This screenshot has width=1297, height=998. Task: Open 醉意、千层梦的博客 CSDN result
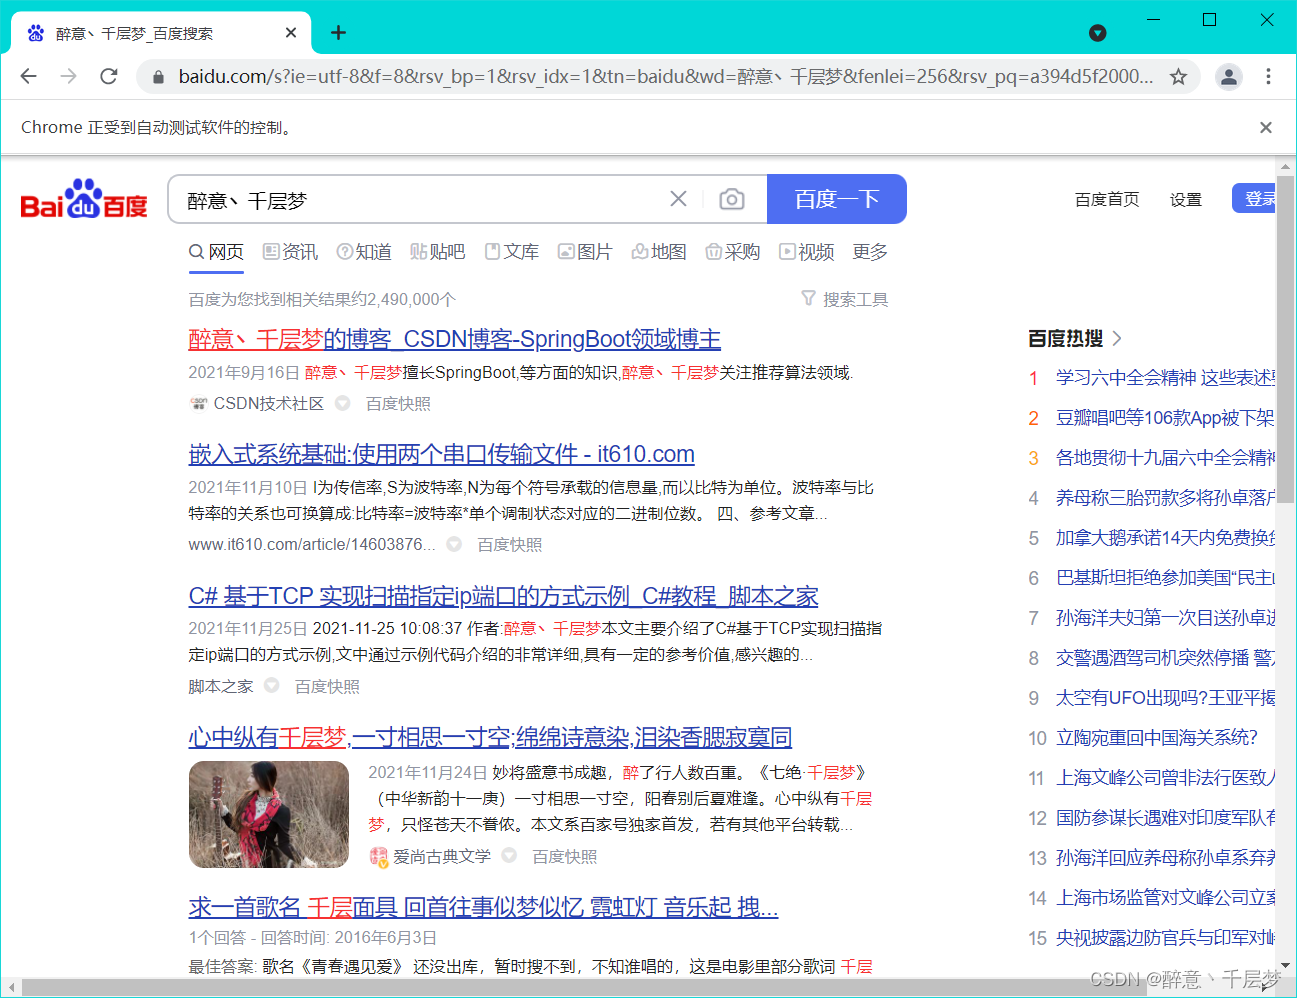455,339
